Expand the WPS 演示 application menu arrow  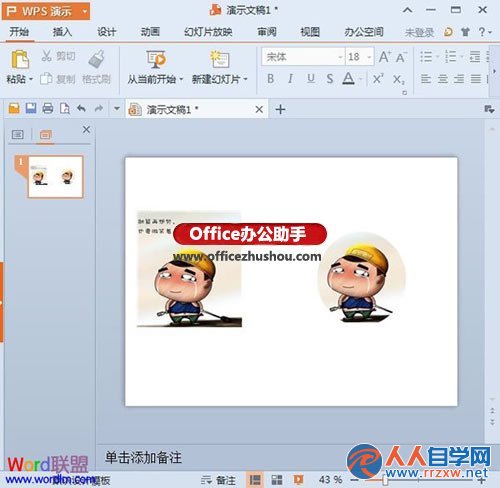coord(85,11)
